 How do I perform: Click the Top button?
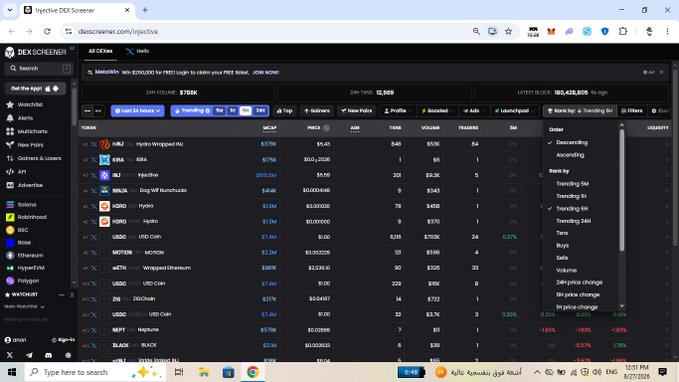click(x=285, y=111)
